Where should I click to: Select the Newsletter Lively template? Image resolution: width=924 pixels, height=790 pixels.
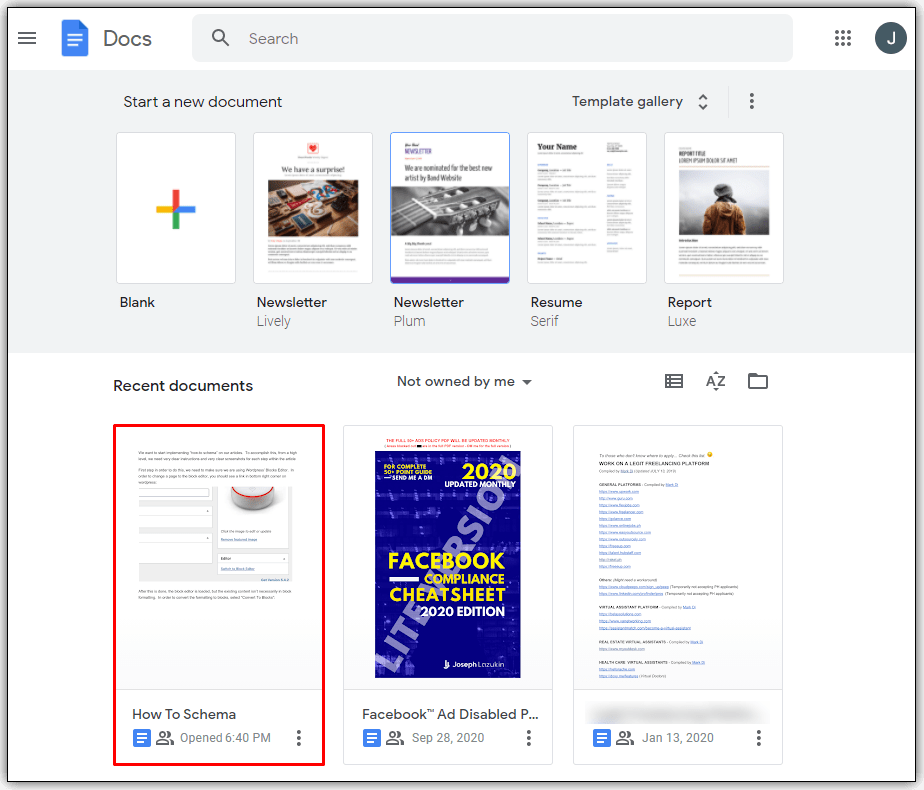click(x=313, y=208)
